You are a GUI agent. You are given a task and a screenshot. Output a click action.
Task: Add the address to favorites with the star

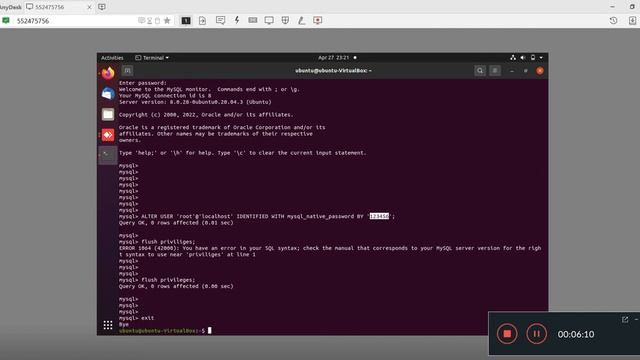167,20
